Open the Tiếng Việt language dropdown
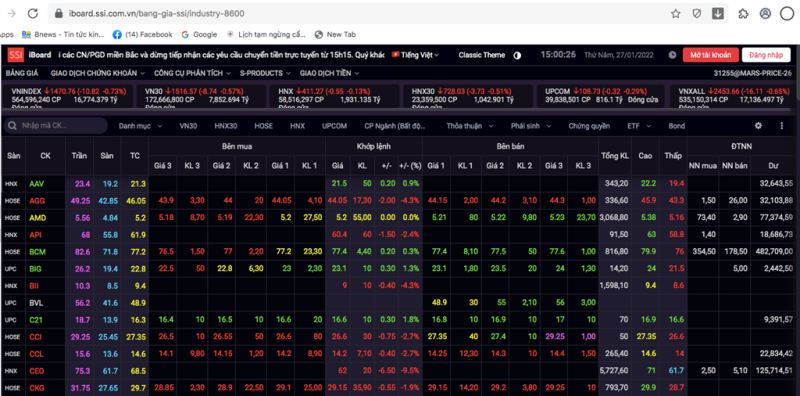 point(415,55)
